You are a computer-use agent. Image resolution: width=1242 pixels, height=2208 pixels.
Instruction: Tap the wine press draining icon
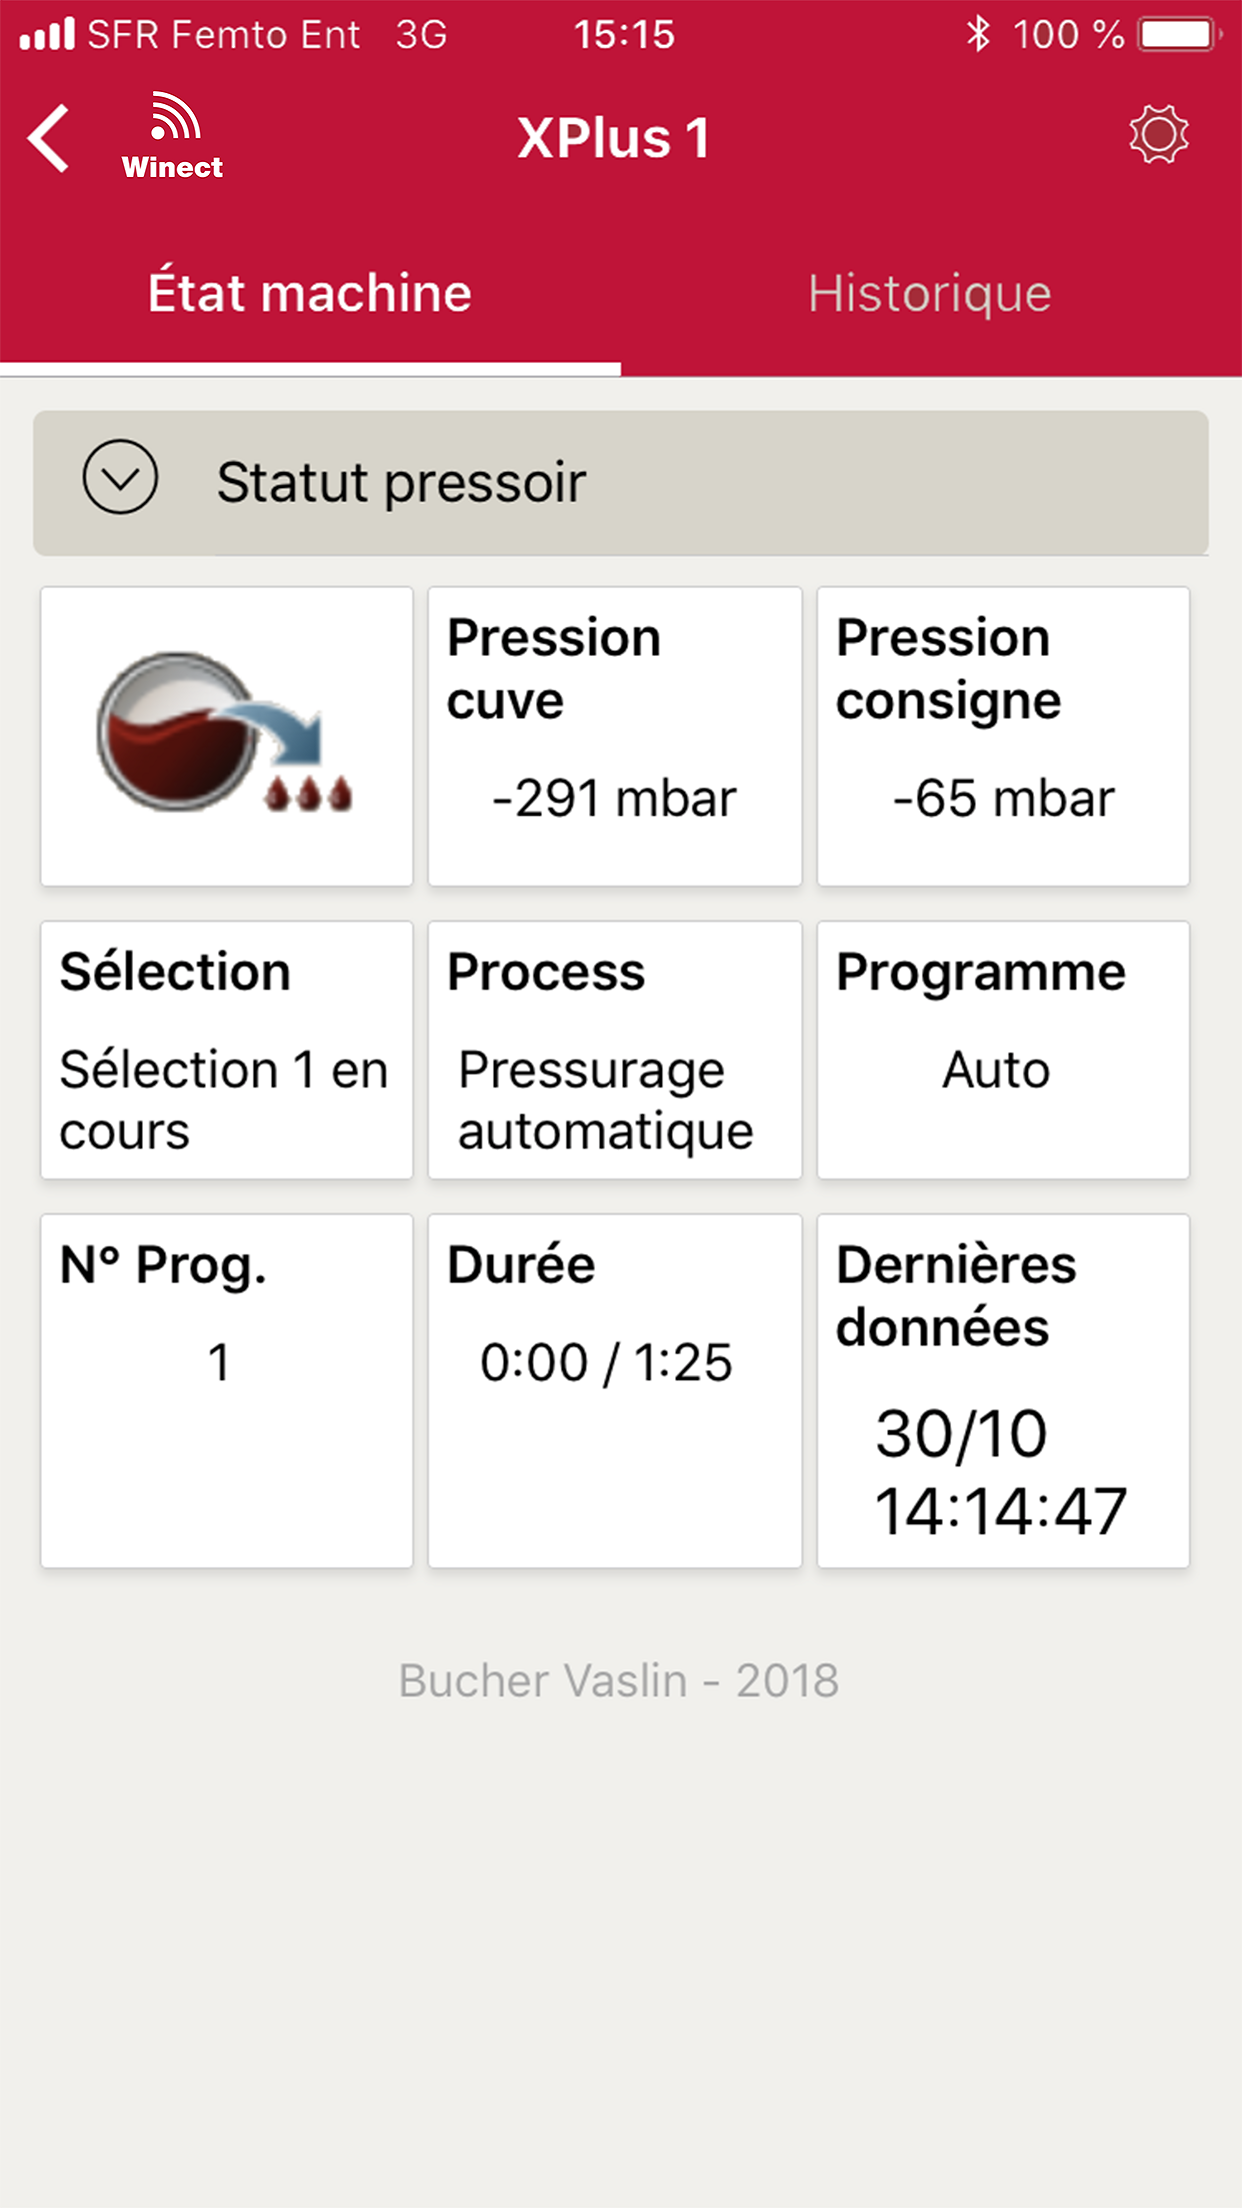(226, 735)
